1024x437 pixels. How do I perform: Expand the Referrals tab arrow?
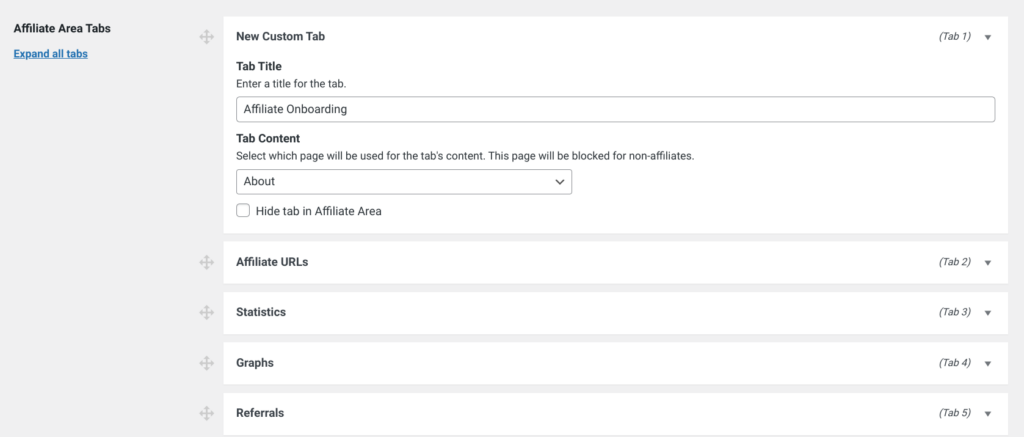(987, 413)
